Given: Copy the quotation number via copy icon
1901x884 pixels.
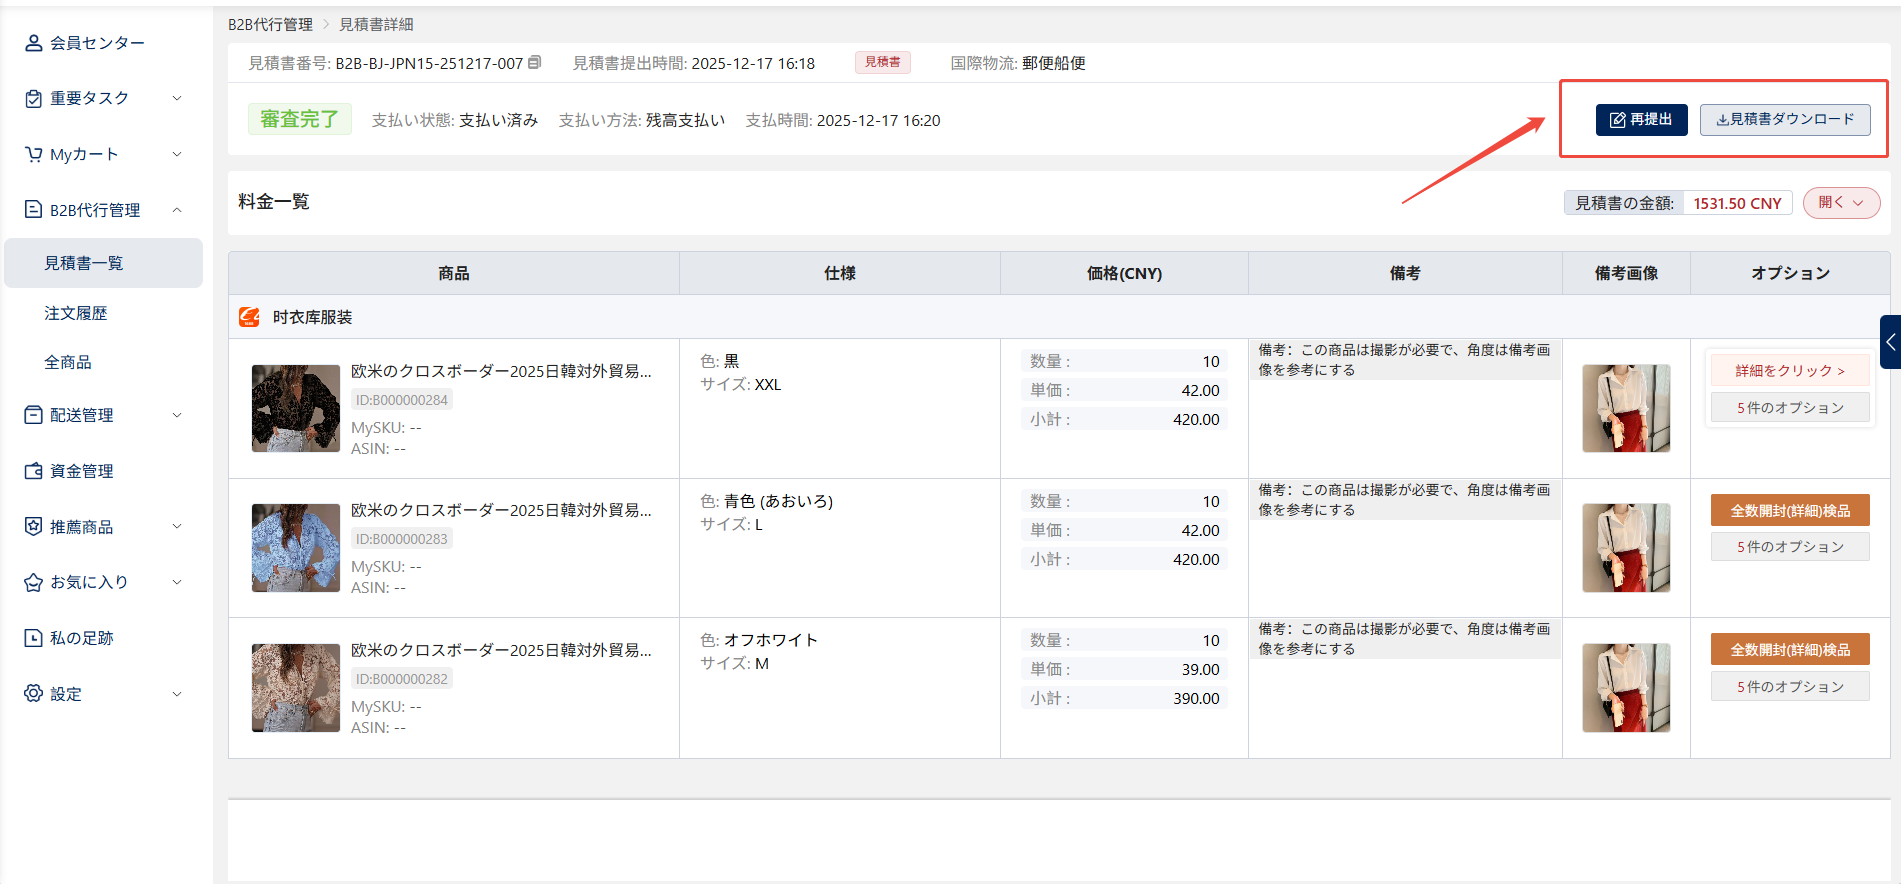Looking at the screenshot, I should coord(535,62).
